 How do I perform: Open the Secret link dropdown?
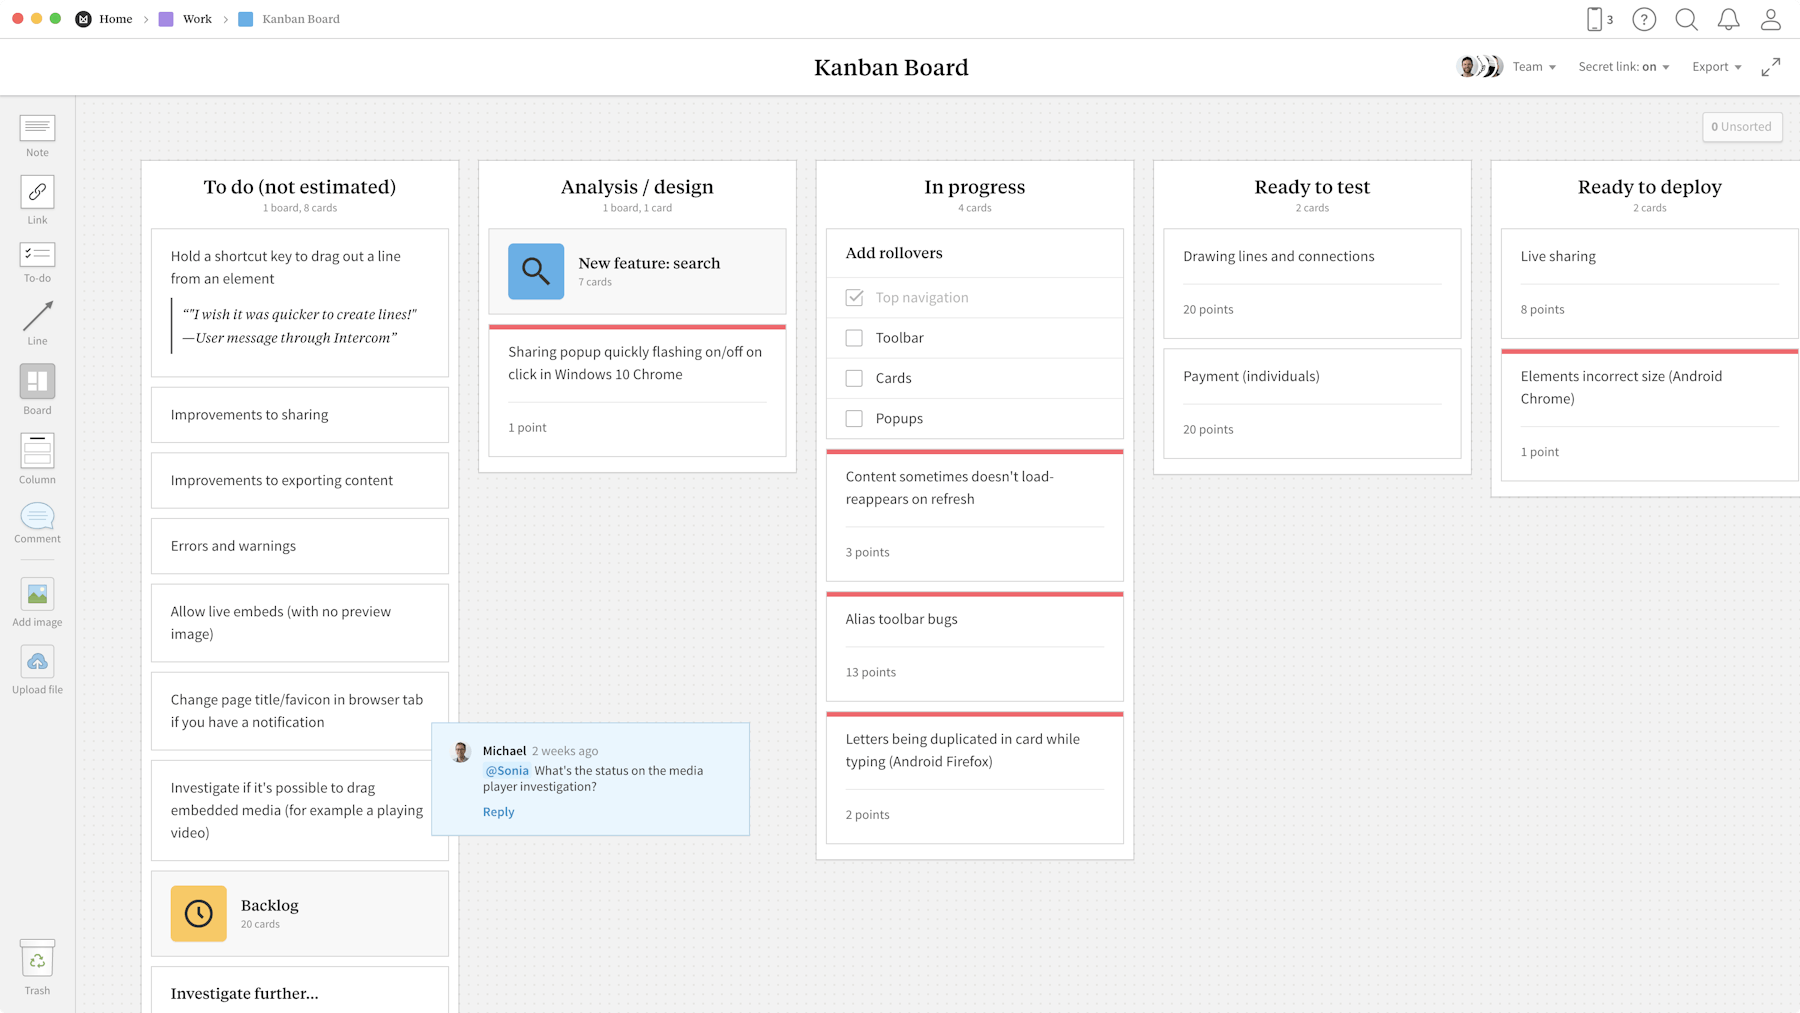click(x=1622, y=66)
